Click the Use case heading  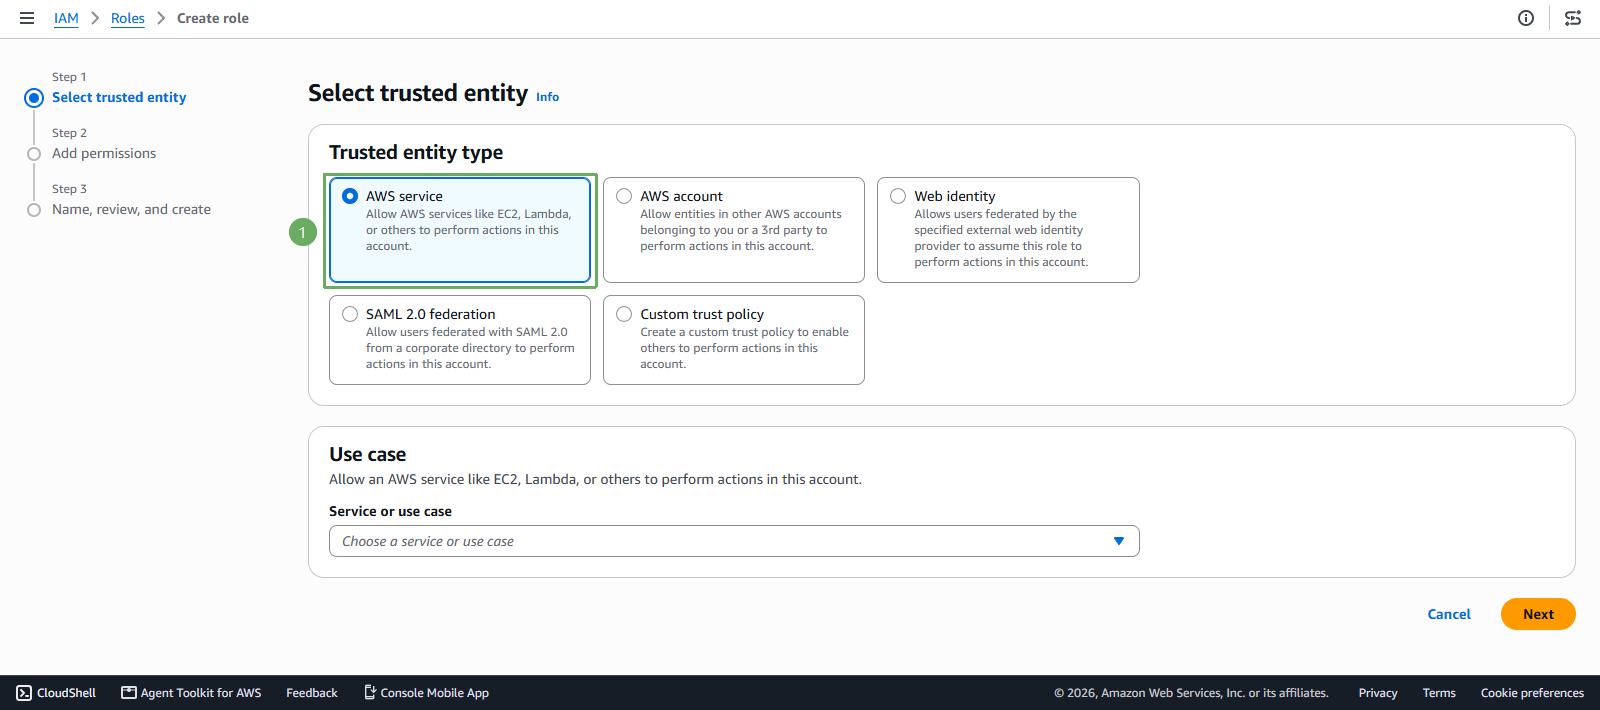tap(368, 454)
